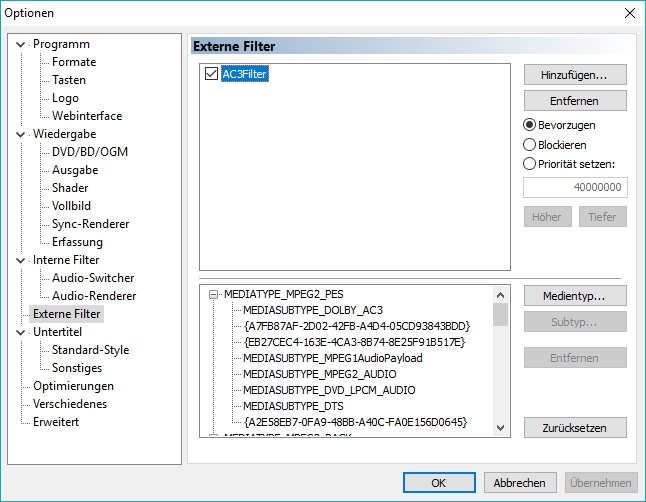Select the MEDIATYPE_MPEG2_PES row
646x502 pixels.
pos(283,294)
